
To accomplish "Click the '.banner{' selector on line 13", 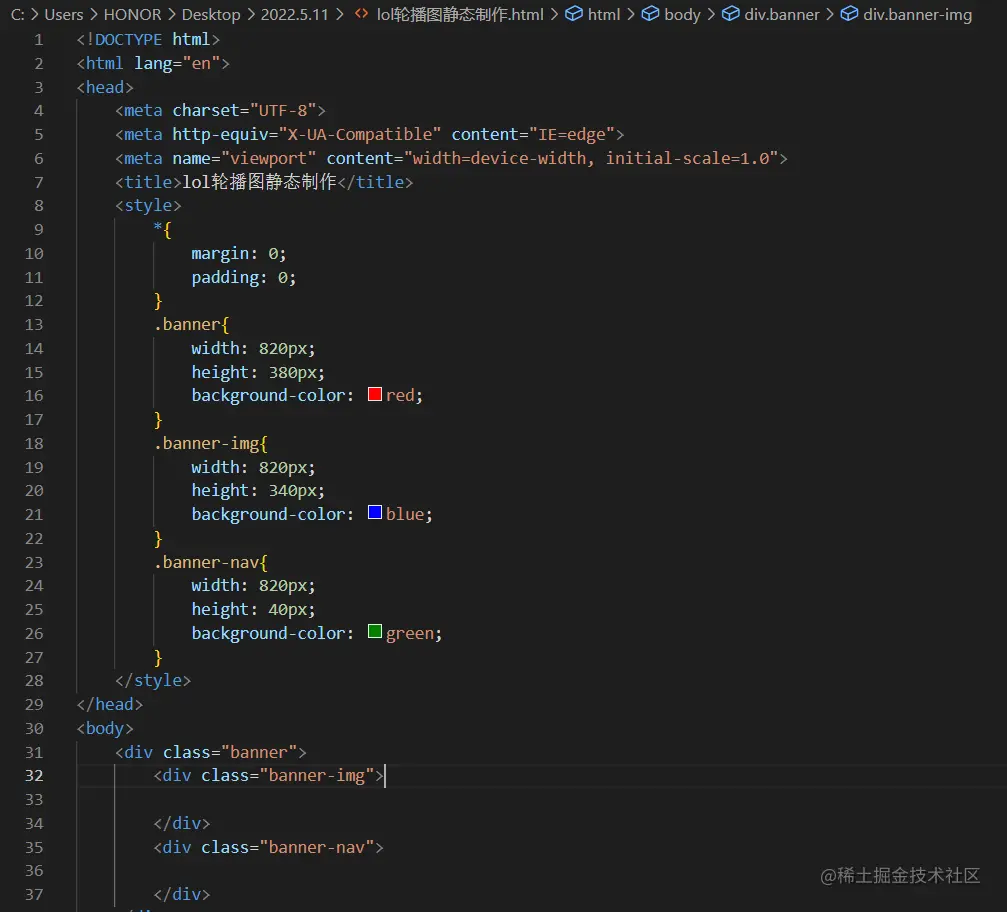I will pos(191,325).
